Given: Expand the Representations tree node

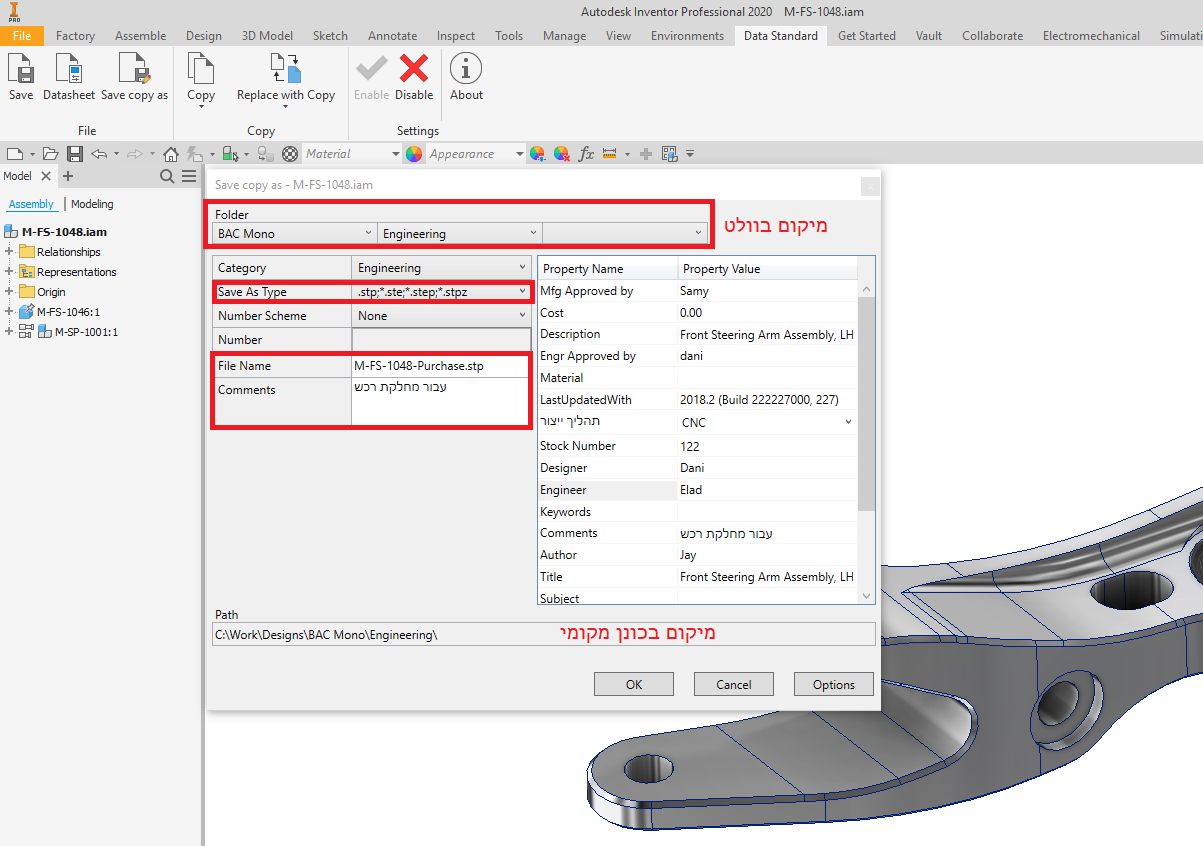Looking at the screenshot, I should (x=9, y=272).
